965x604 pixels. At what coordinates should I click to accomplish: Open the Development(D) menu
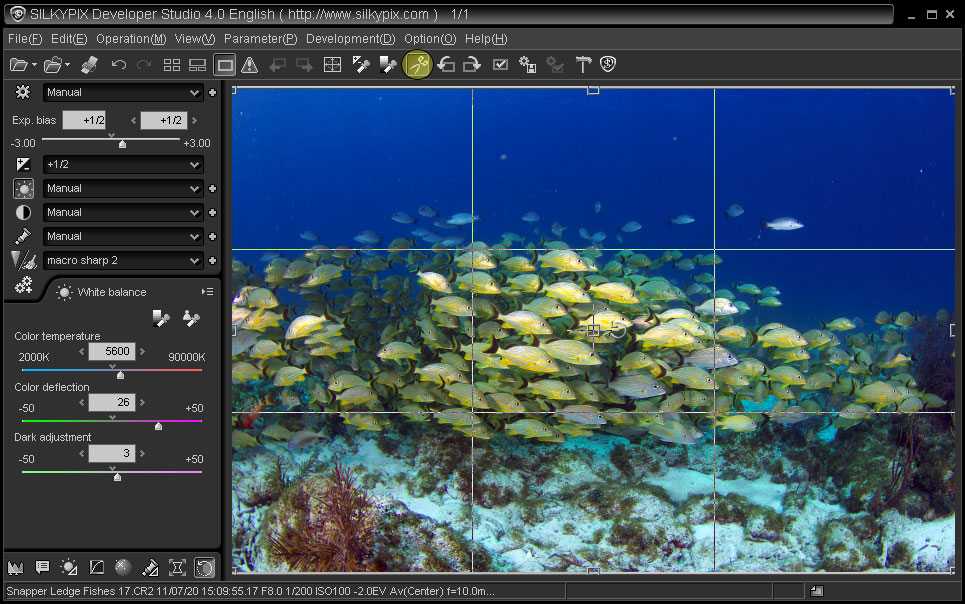350,39
